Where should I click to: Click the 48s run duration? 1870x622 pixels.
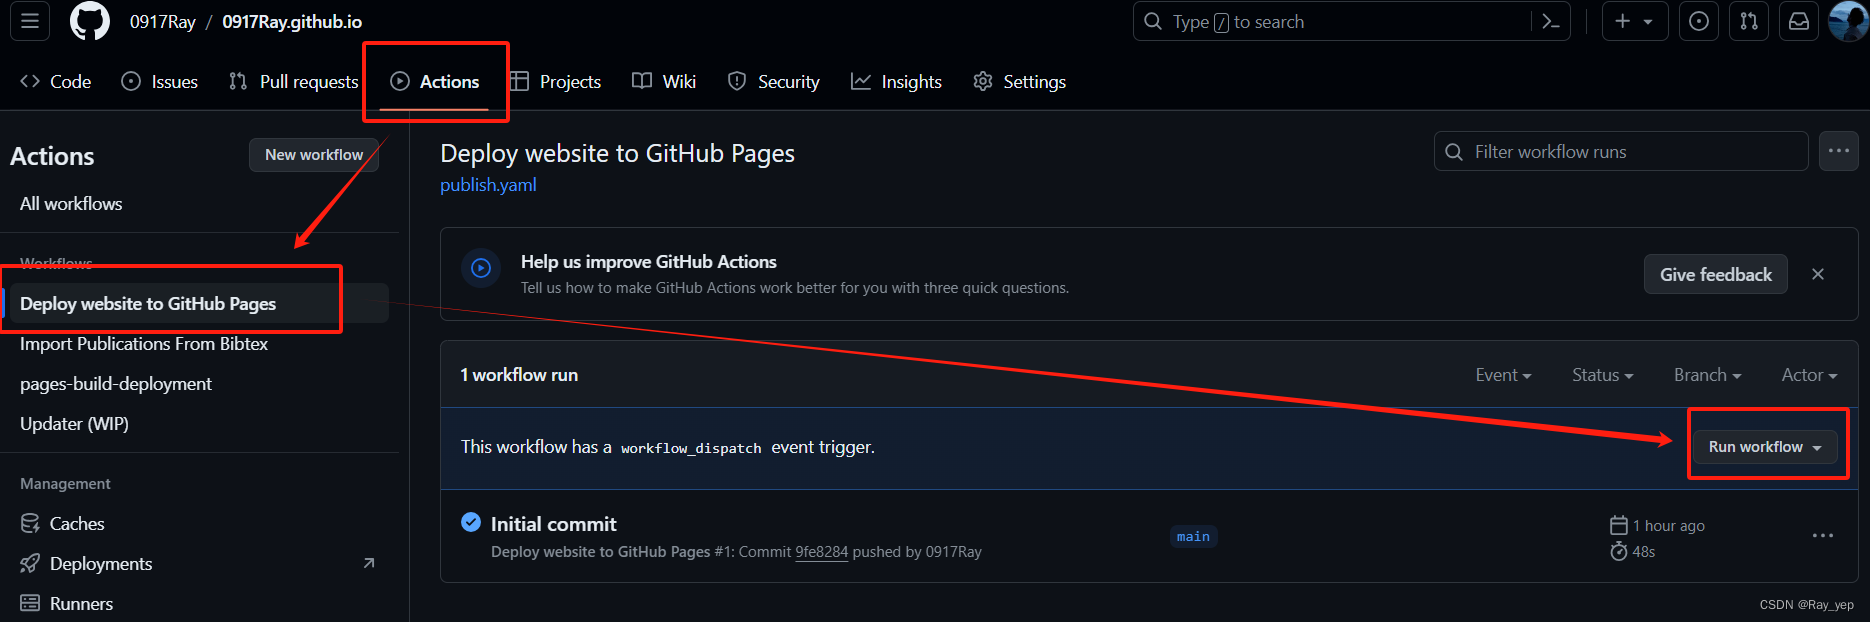pos(1644,552)
